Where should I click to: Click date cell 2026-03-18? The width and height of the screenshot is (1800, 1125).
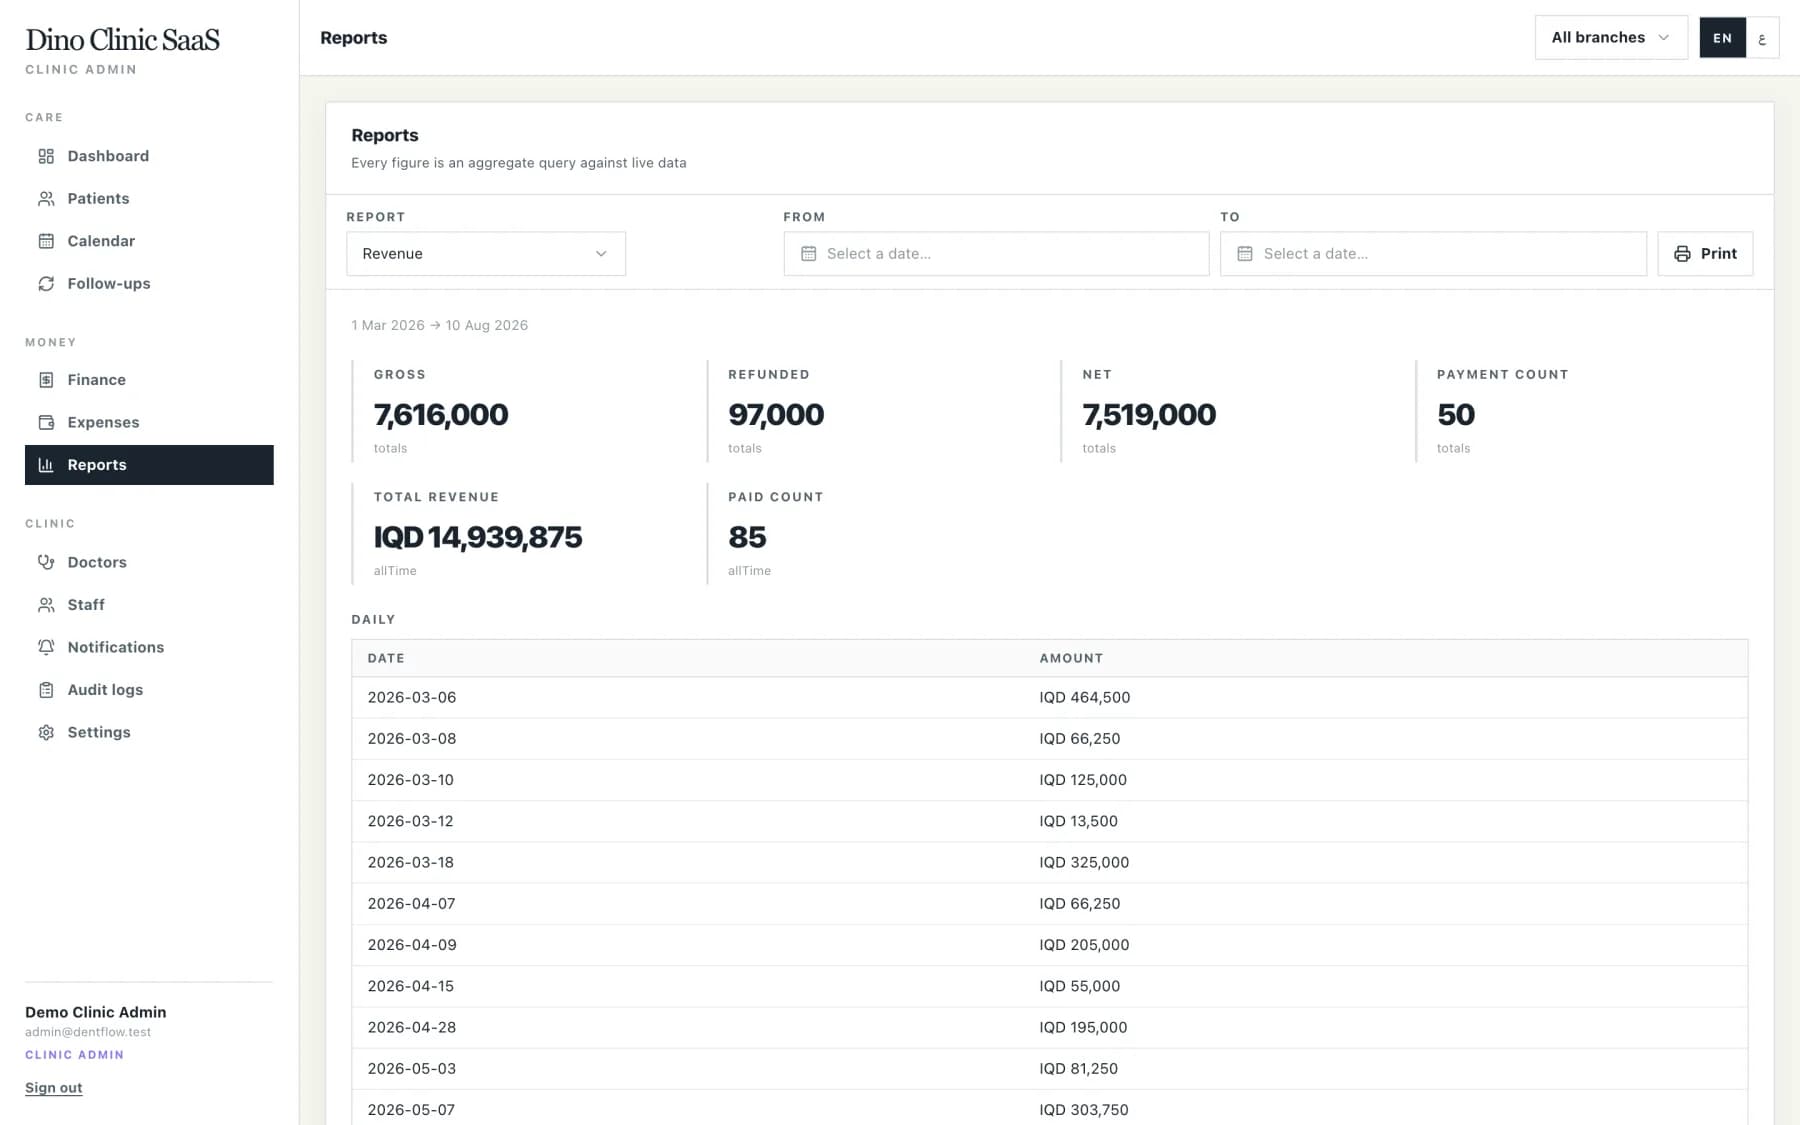click(x=410, y=862)
